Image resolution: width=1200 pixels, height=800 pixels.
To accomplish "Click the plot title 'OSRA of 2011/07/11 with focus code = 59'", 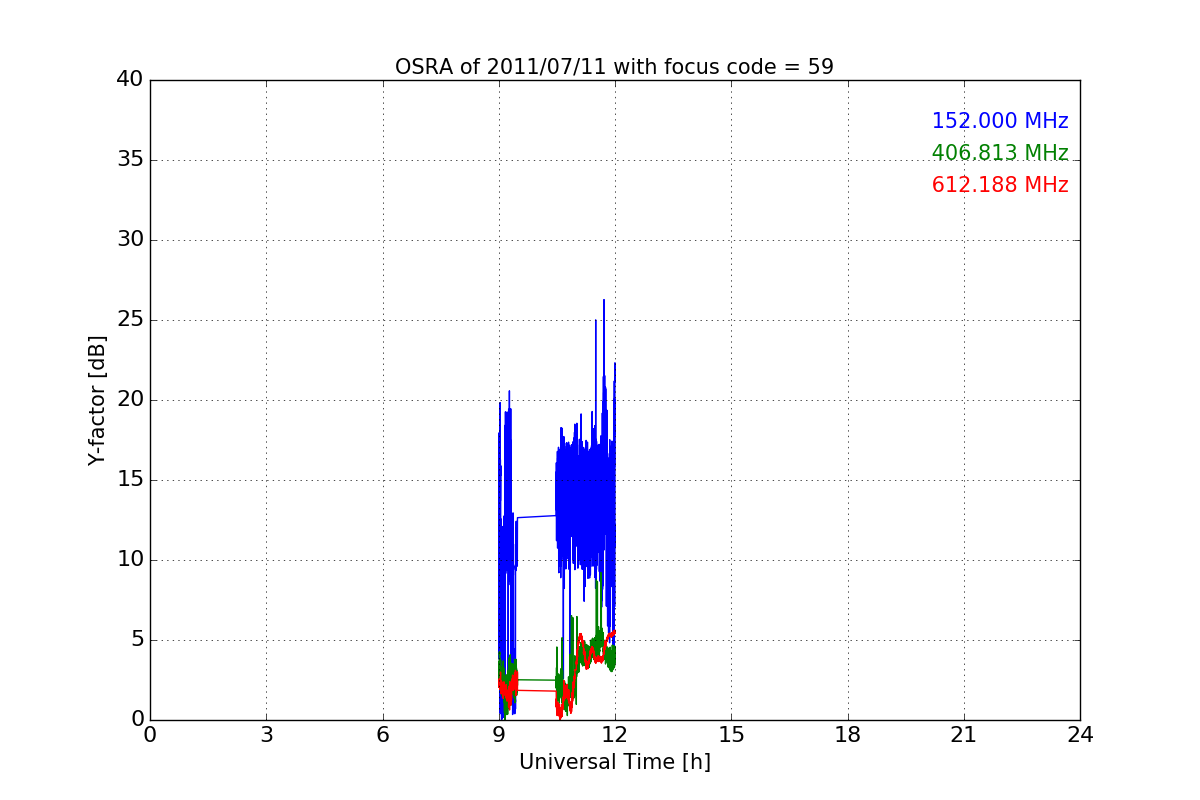I will 614,67.
